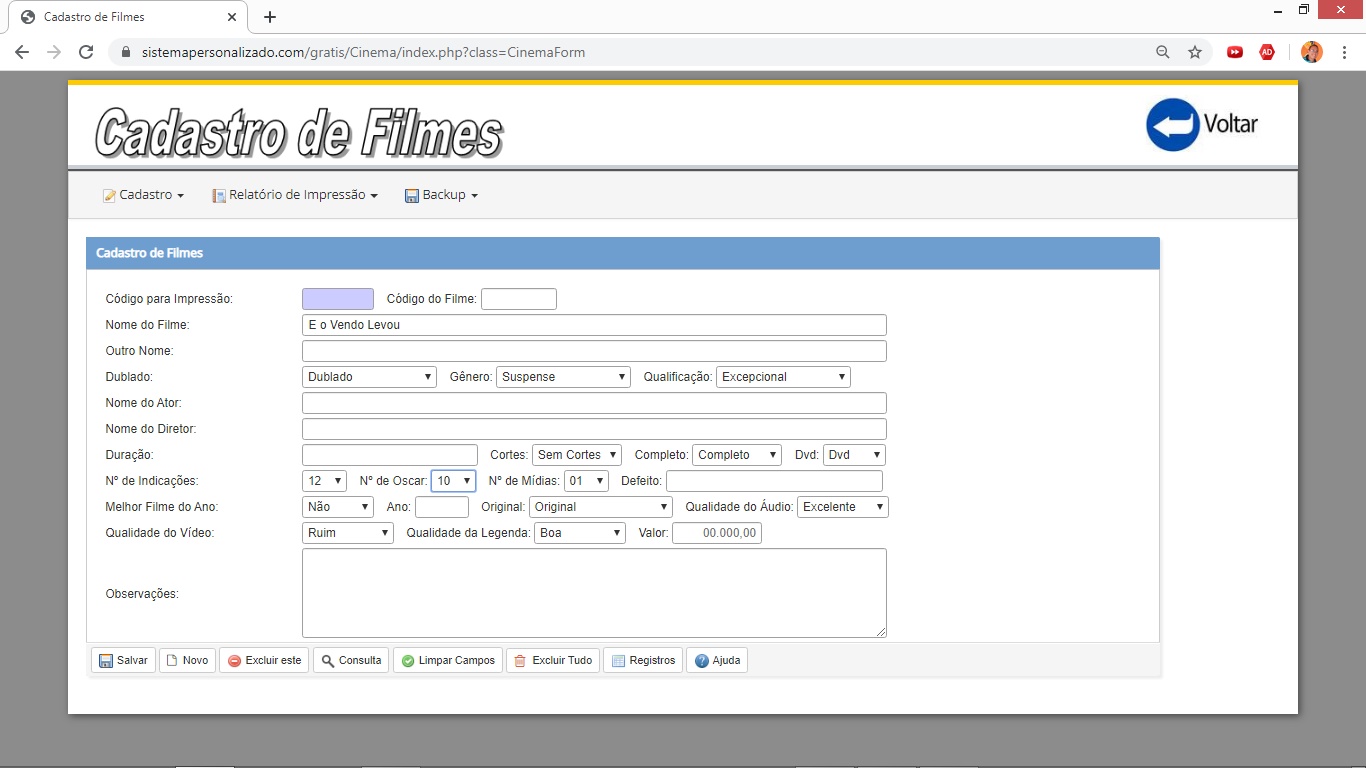Screen dimensions: 1366x768
Task: Expand the Gênero dropdown showing Suspense
Action: tap(563, 377)
